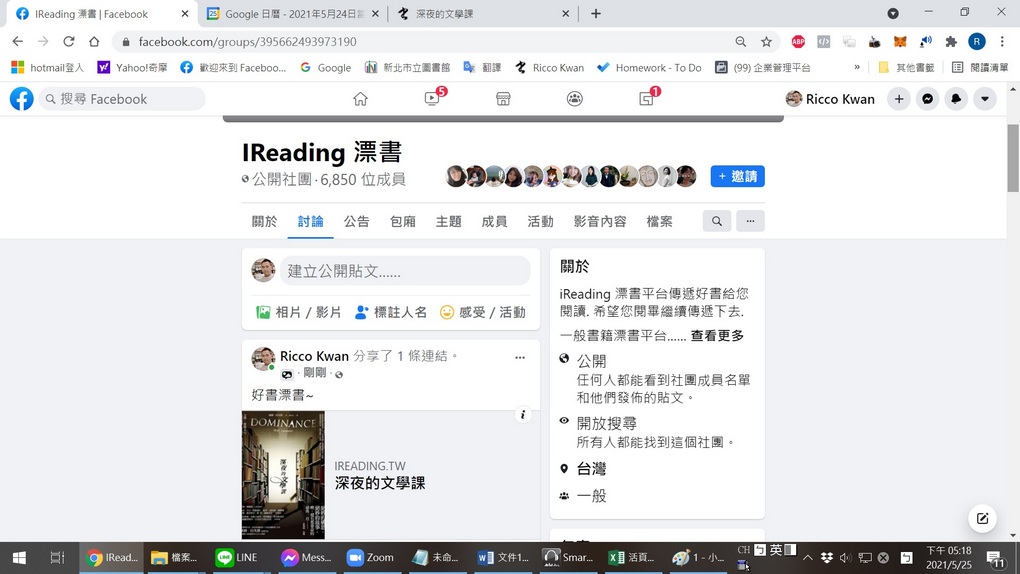The width and height of the screenshot is (1020, 574).
Task: Click the page vertical scrollbar
Action: pos(1013,158)
